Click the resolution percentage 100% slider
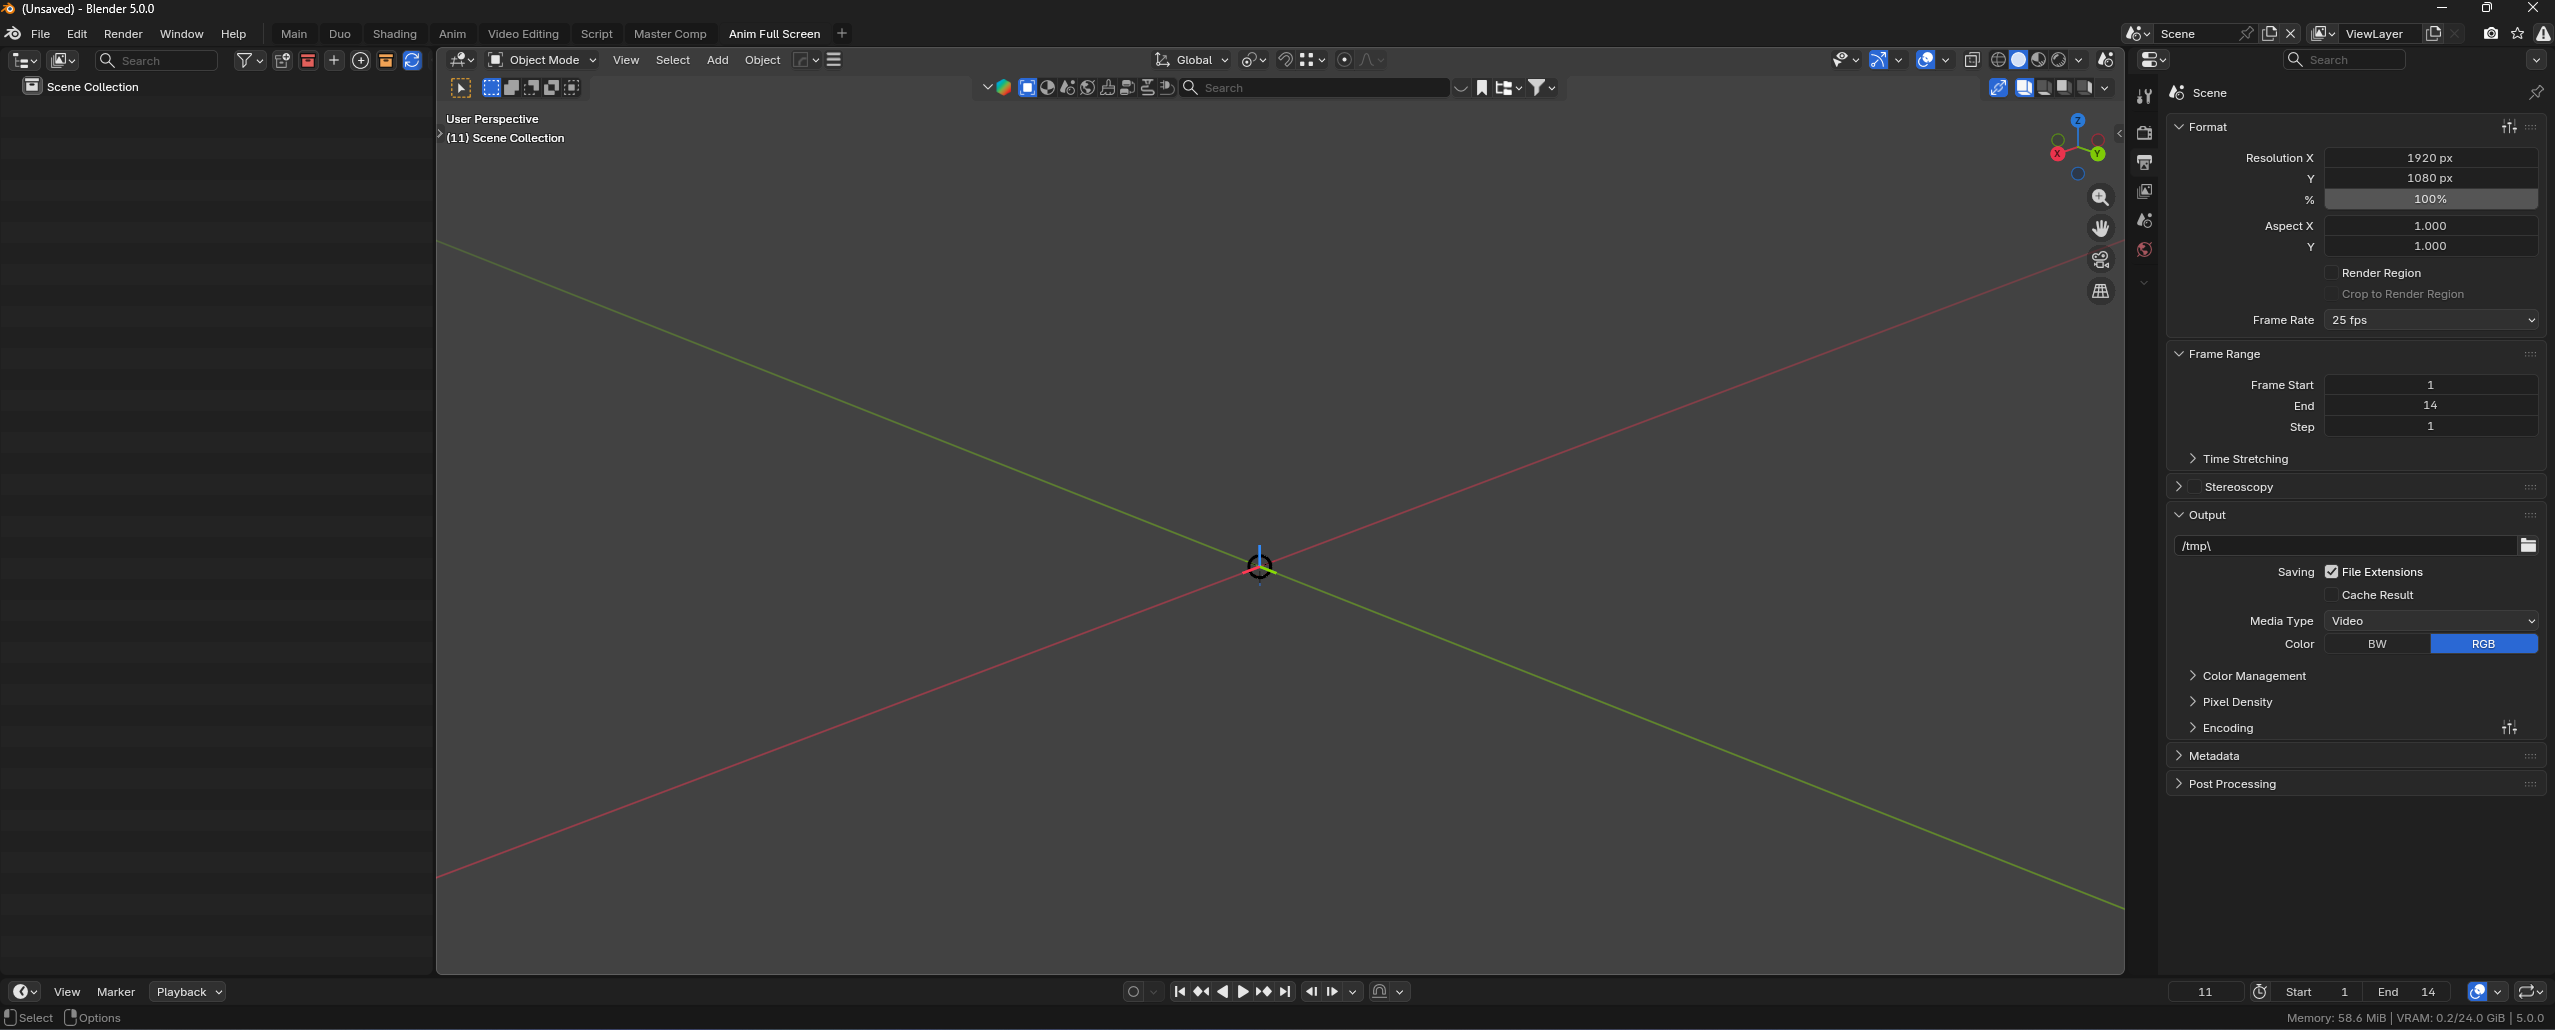 click(2431, 199)
